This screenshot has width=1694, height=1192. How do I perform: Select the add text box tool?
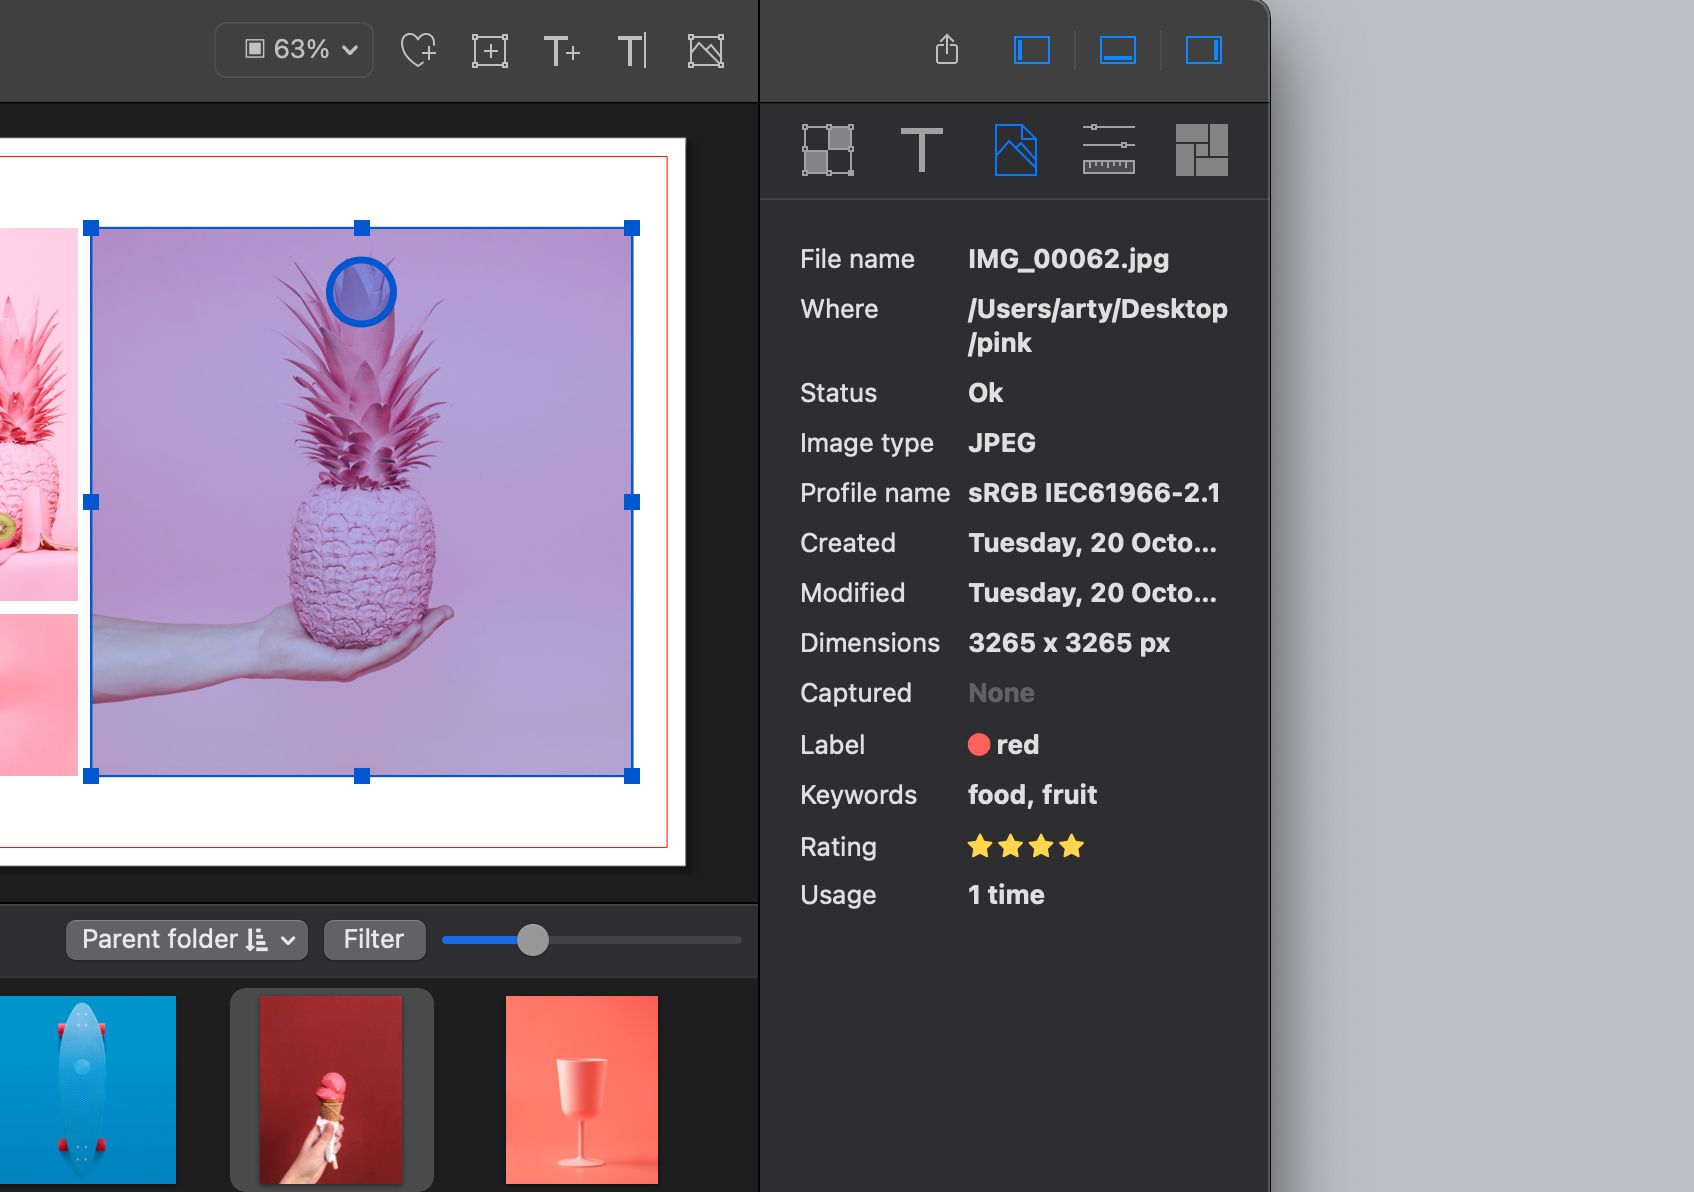(561, 50)
